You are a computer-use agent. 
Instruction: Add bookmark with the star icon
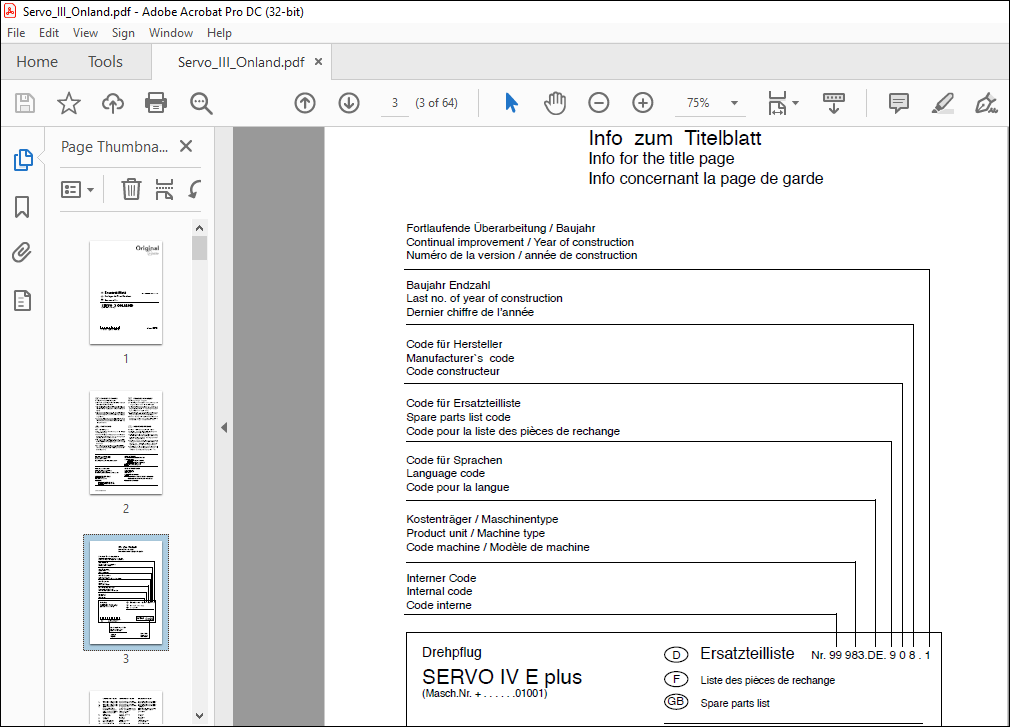(69, 103)
